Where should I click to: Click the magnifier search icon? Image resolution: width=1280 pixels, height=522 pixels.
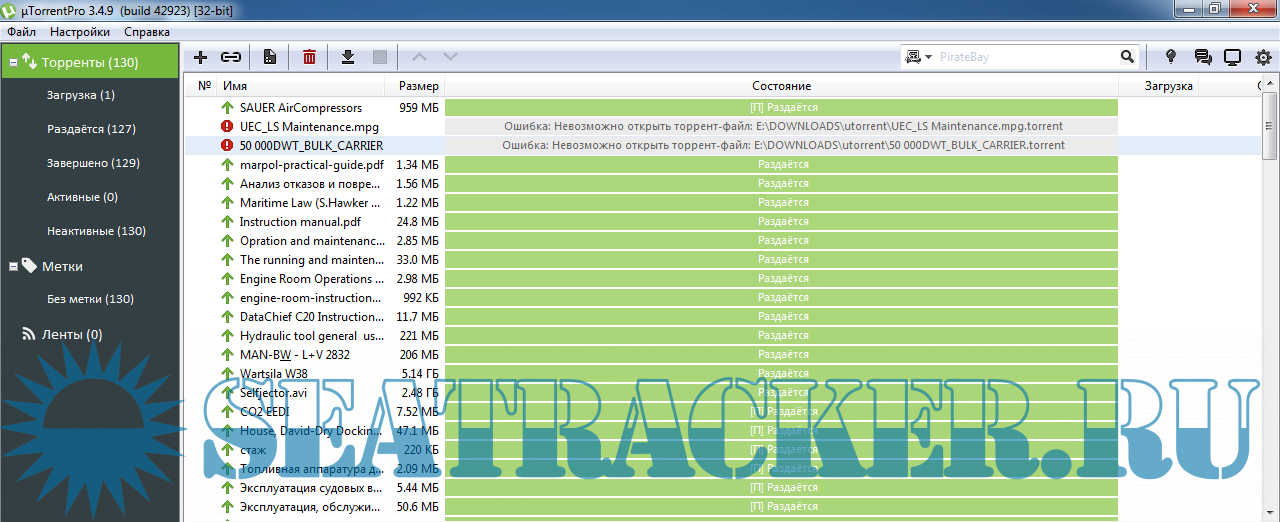coord(1127,57)
